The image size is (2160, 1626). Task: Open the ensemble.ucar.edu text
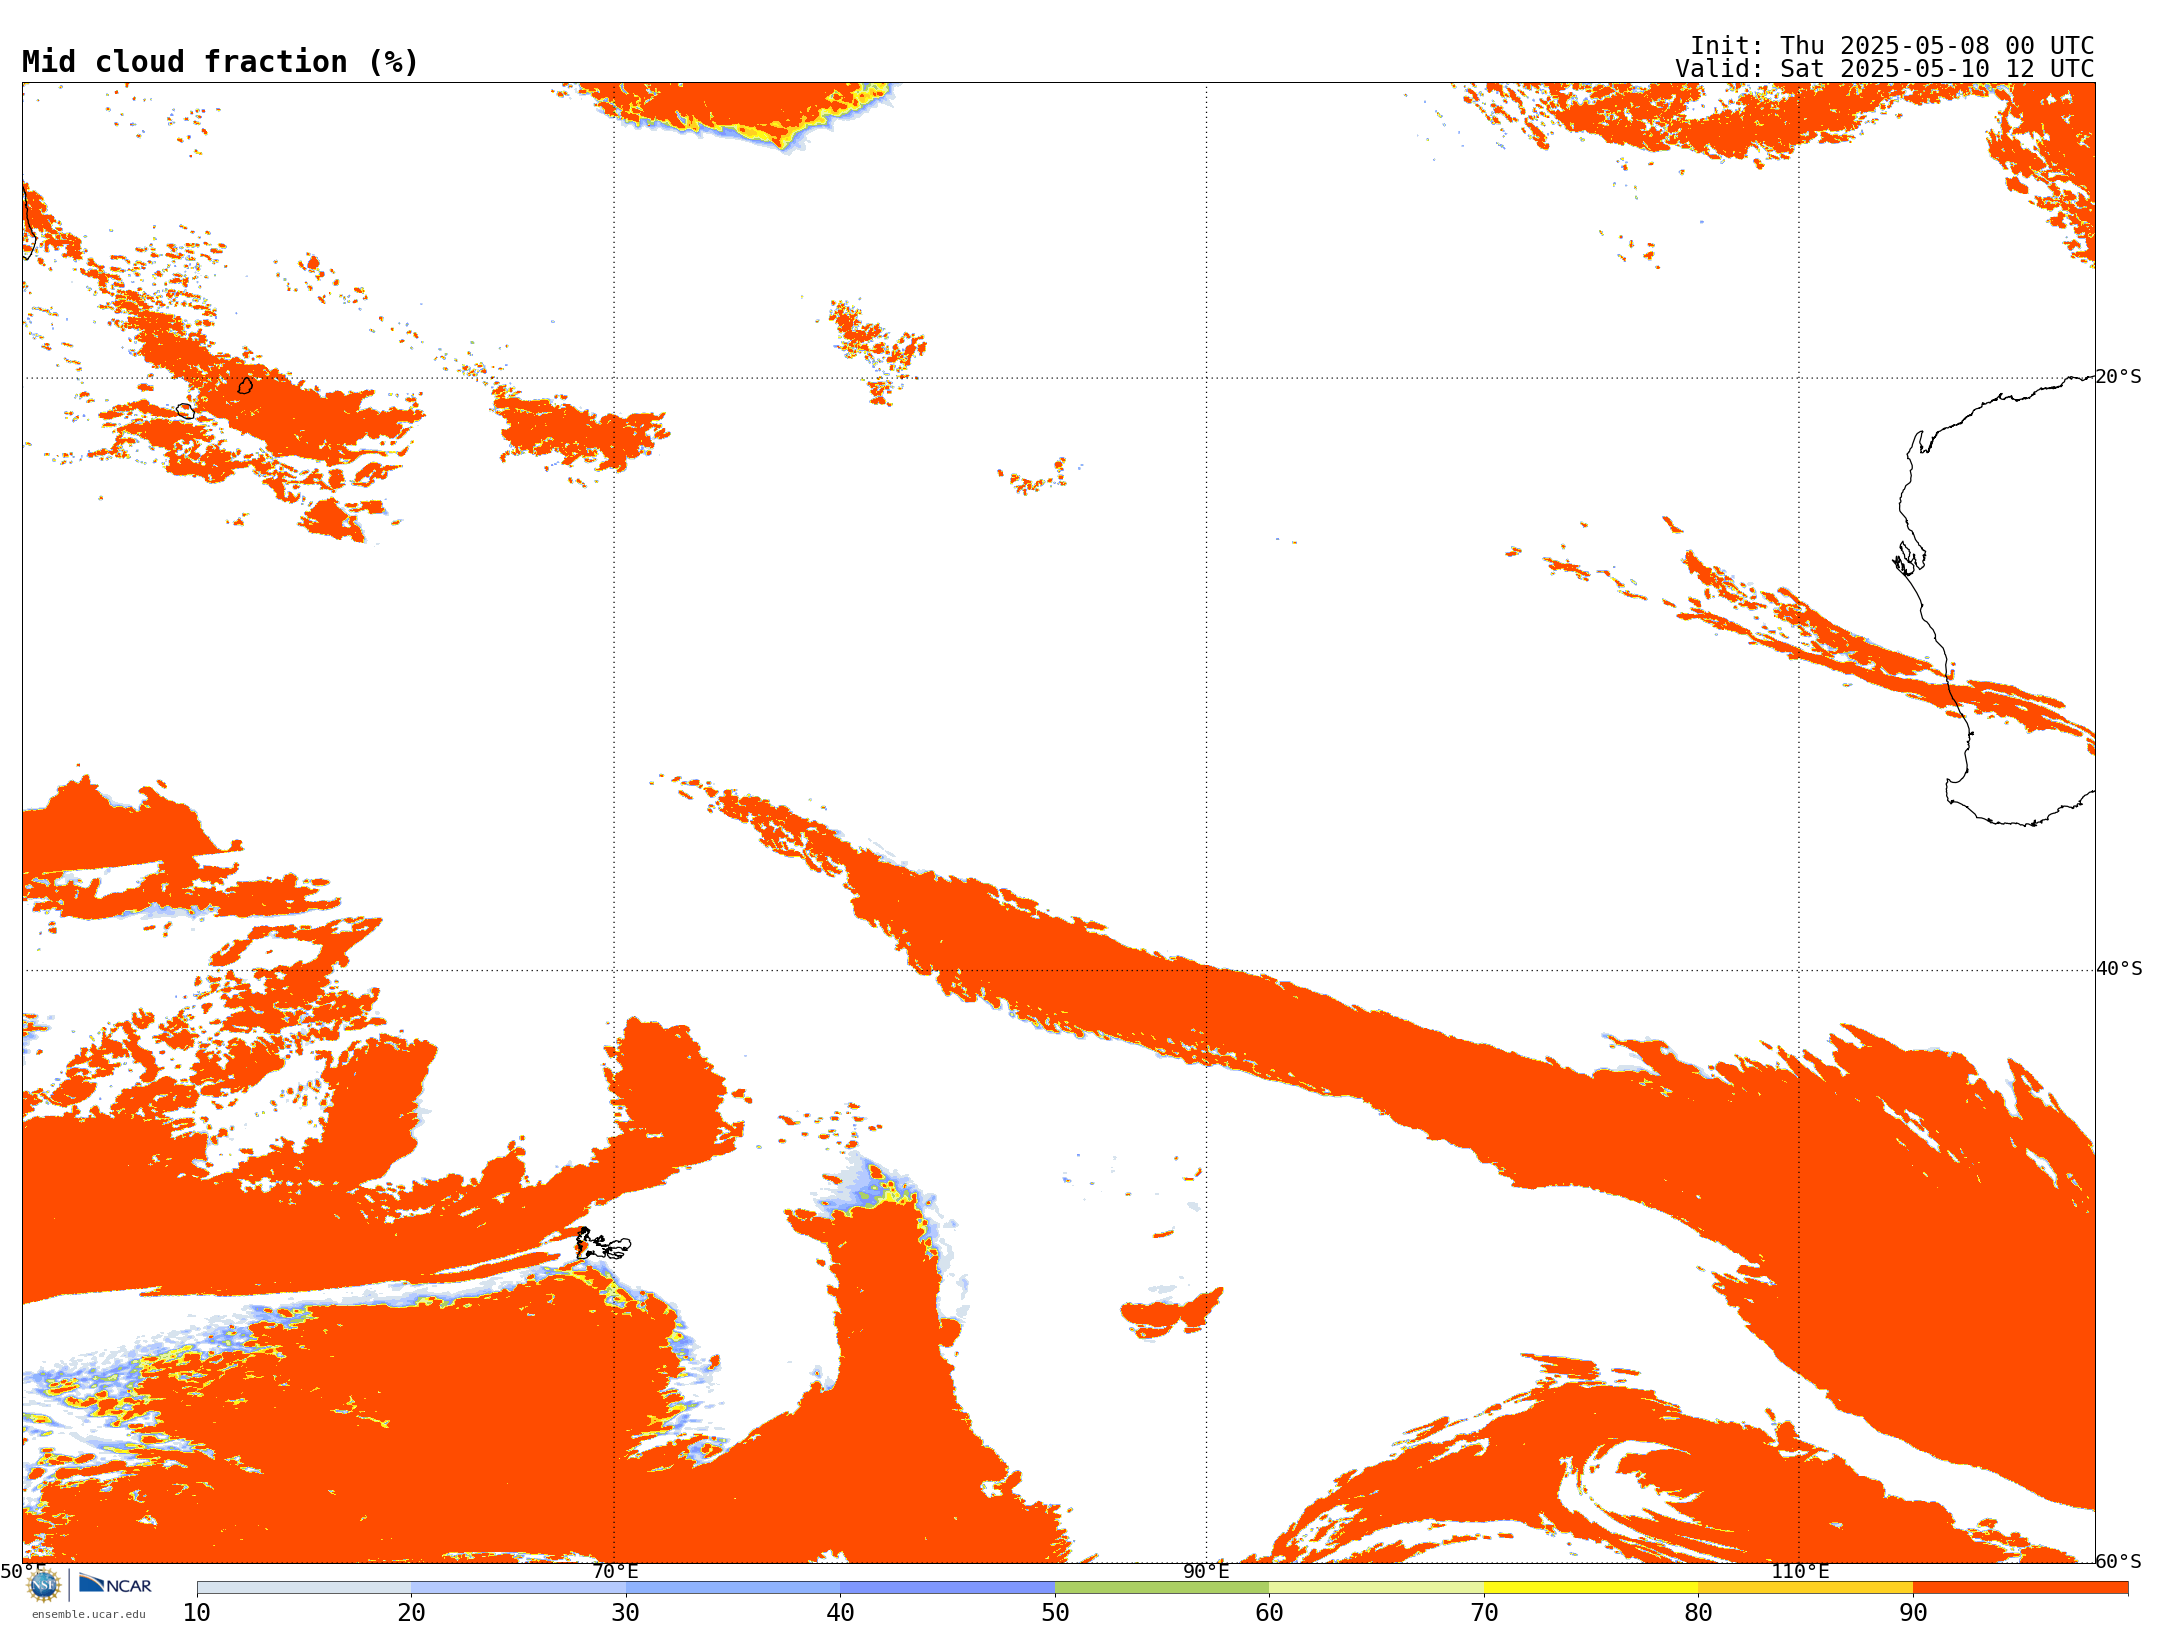tap(88, 1614)
